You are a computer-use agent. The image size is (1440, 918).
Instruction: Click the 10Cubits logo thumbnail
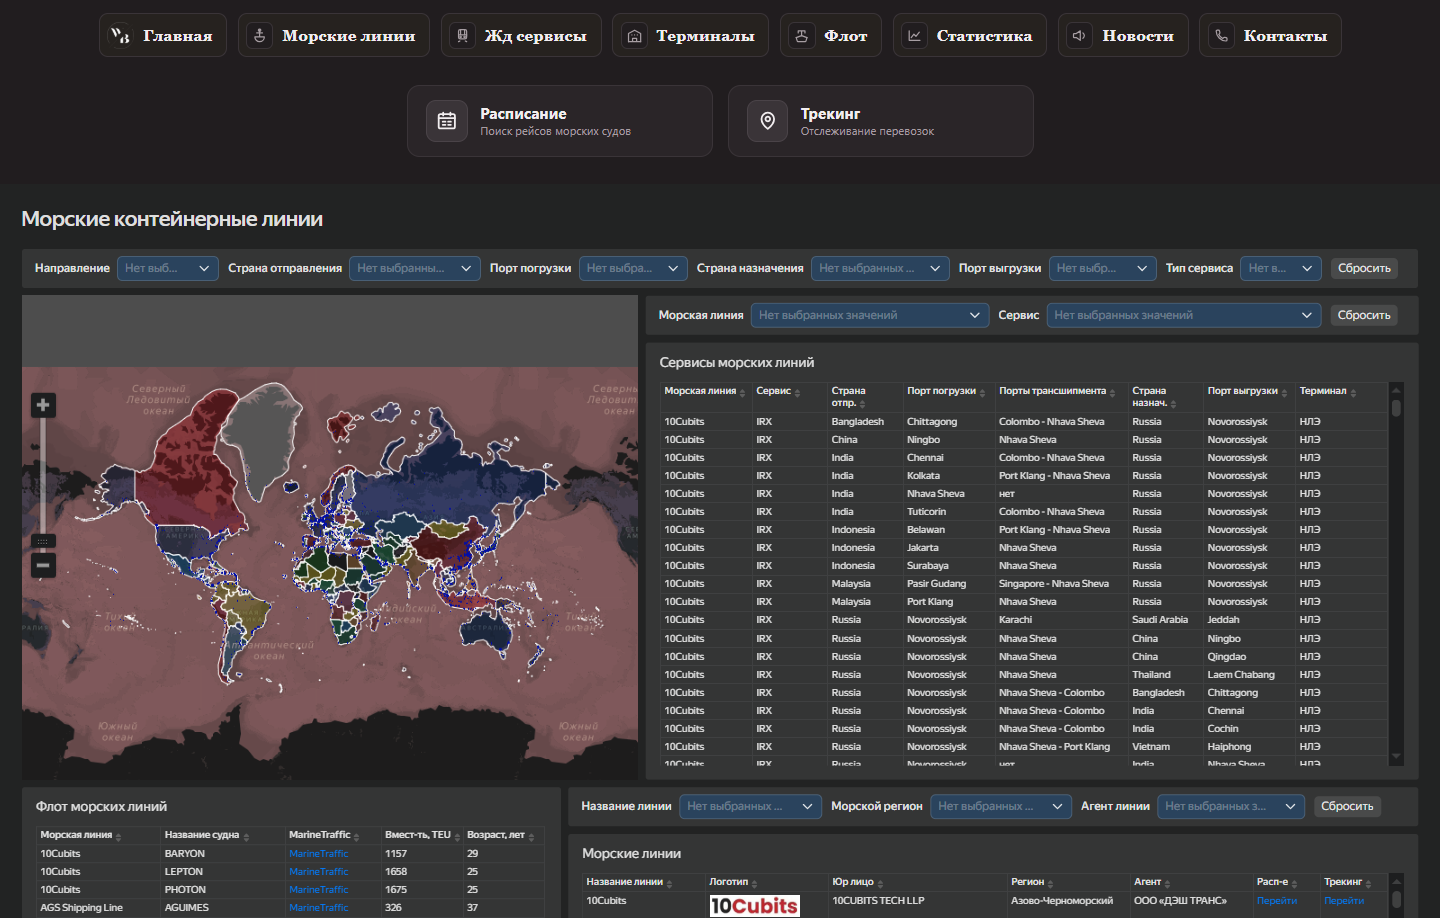click(754, 906)
